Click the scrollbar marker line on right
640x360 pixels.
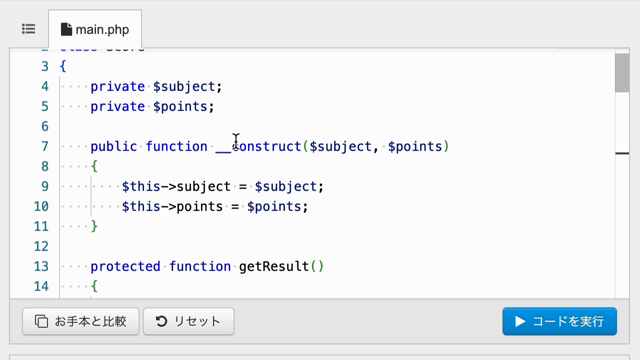coord(622,153)
